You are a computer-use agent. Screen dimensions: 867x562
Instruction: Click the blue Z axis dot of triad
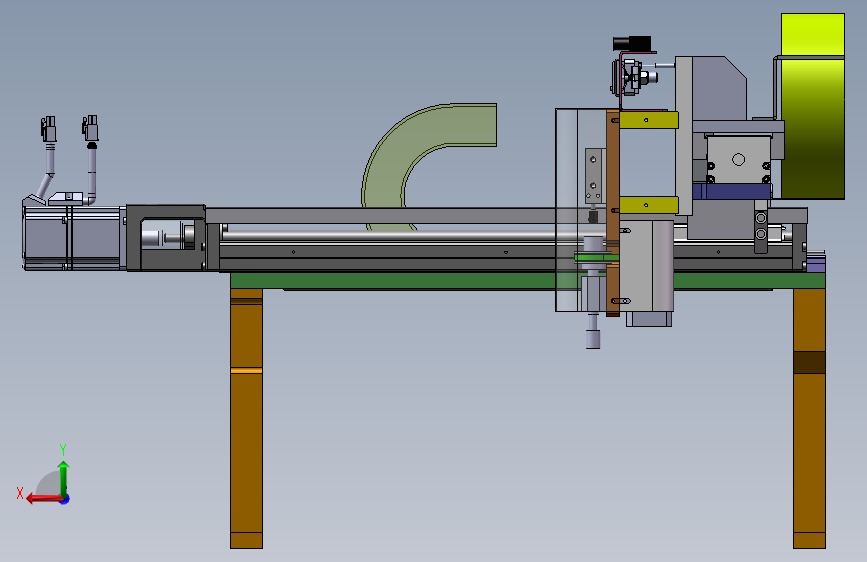tap(65, 499)
